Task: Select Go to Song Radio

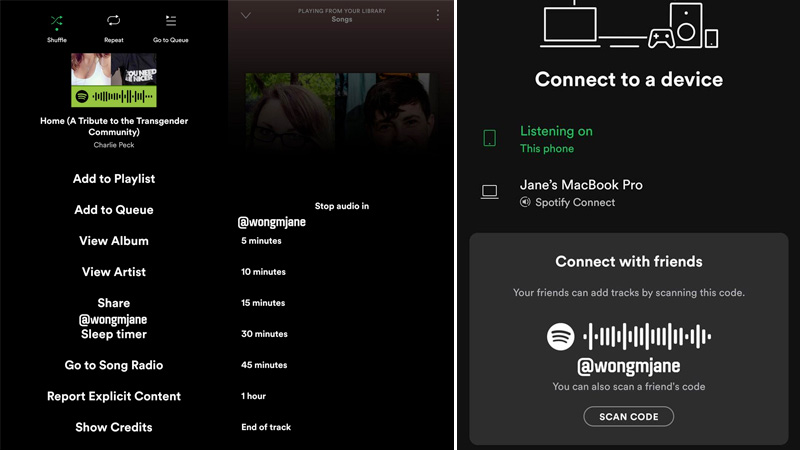Action: tap(114, 365)
